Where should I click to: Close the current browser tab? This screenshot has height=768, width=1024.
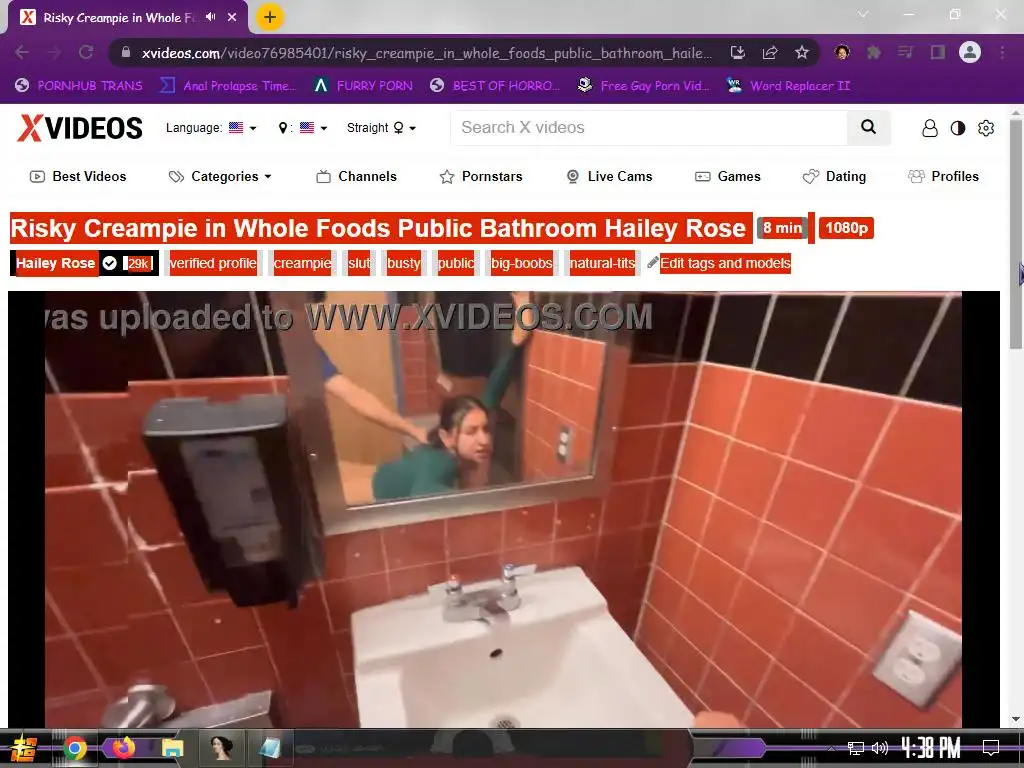(232, 17)
